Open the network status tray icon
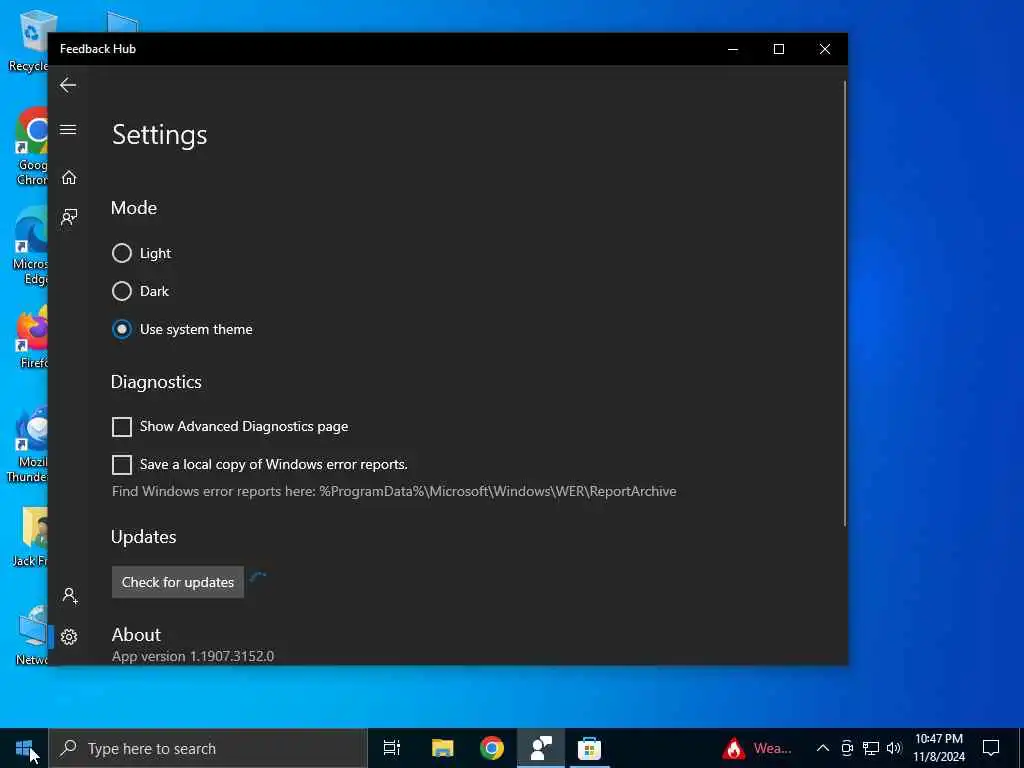Viewport: 1024px width, 768px height. pos(871,748)
